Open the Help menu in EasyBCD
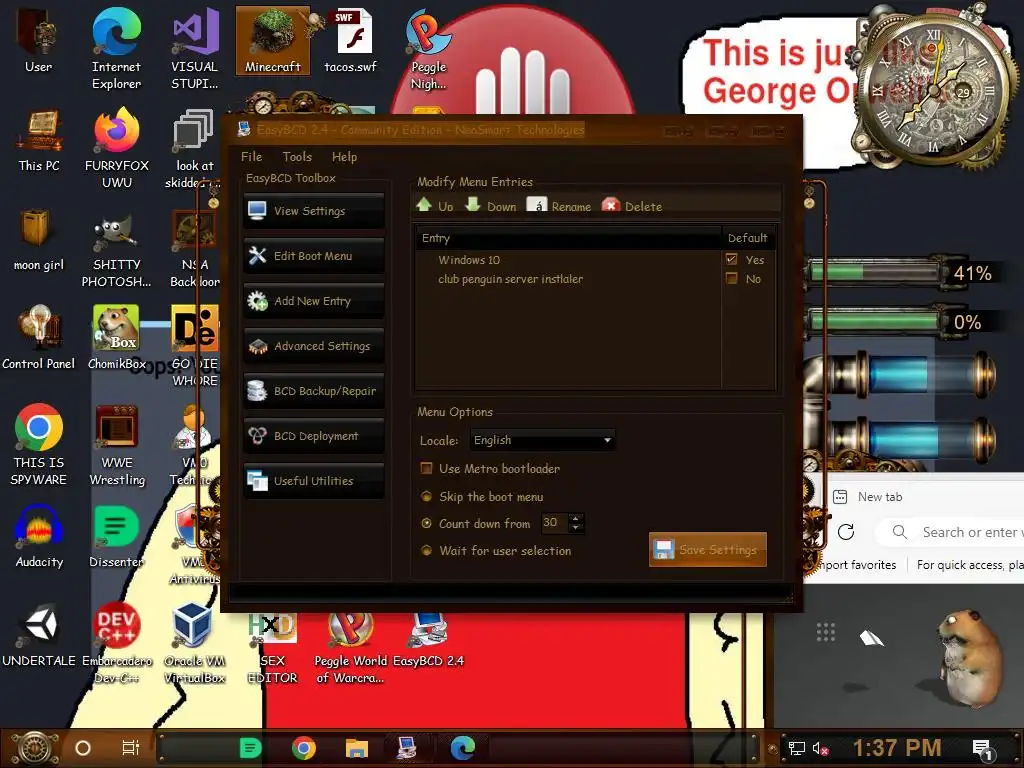Screen dimensions: 1024x768 tap(344, 157)
